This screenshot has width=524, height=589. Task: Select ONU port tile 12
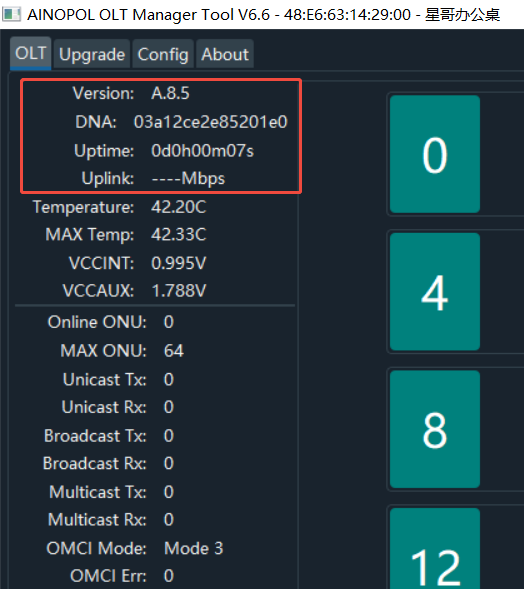[435, 548]
